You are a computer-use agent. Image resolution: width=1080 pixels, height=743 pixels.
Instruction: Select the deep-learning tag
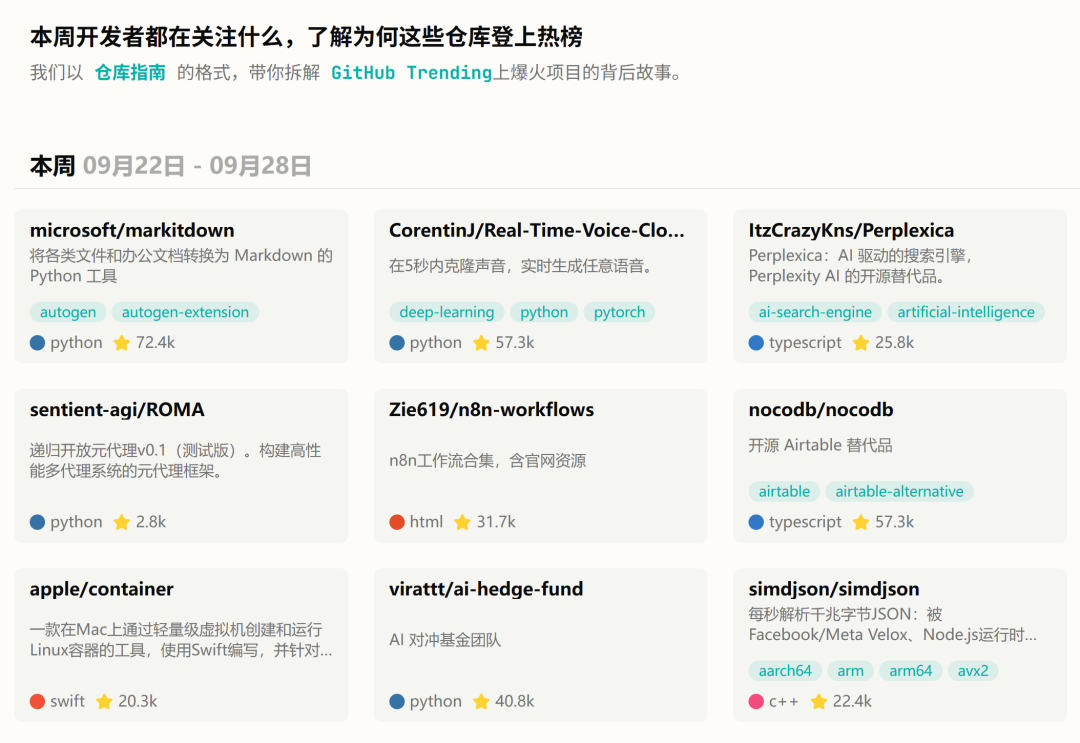446,312
